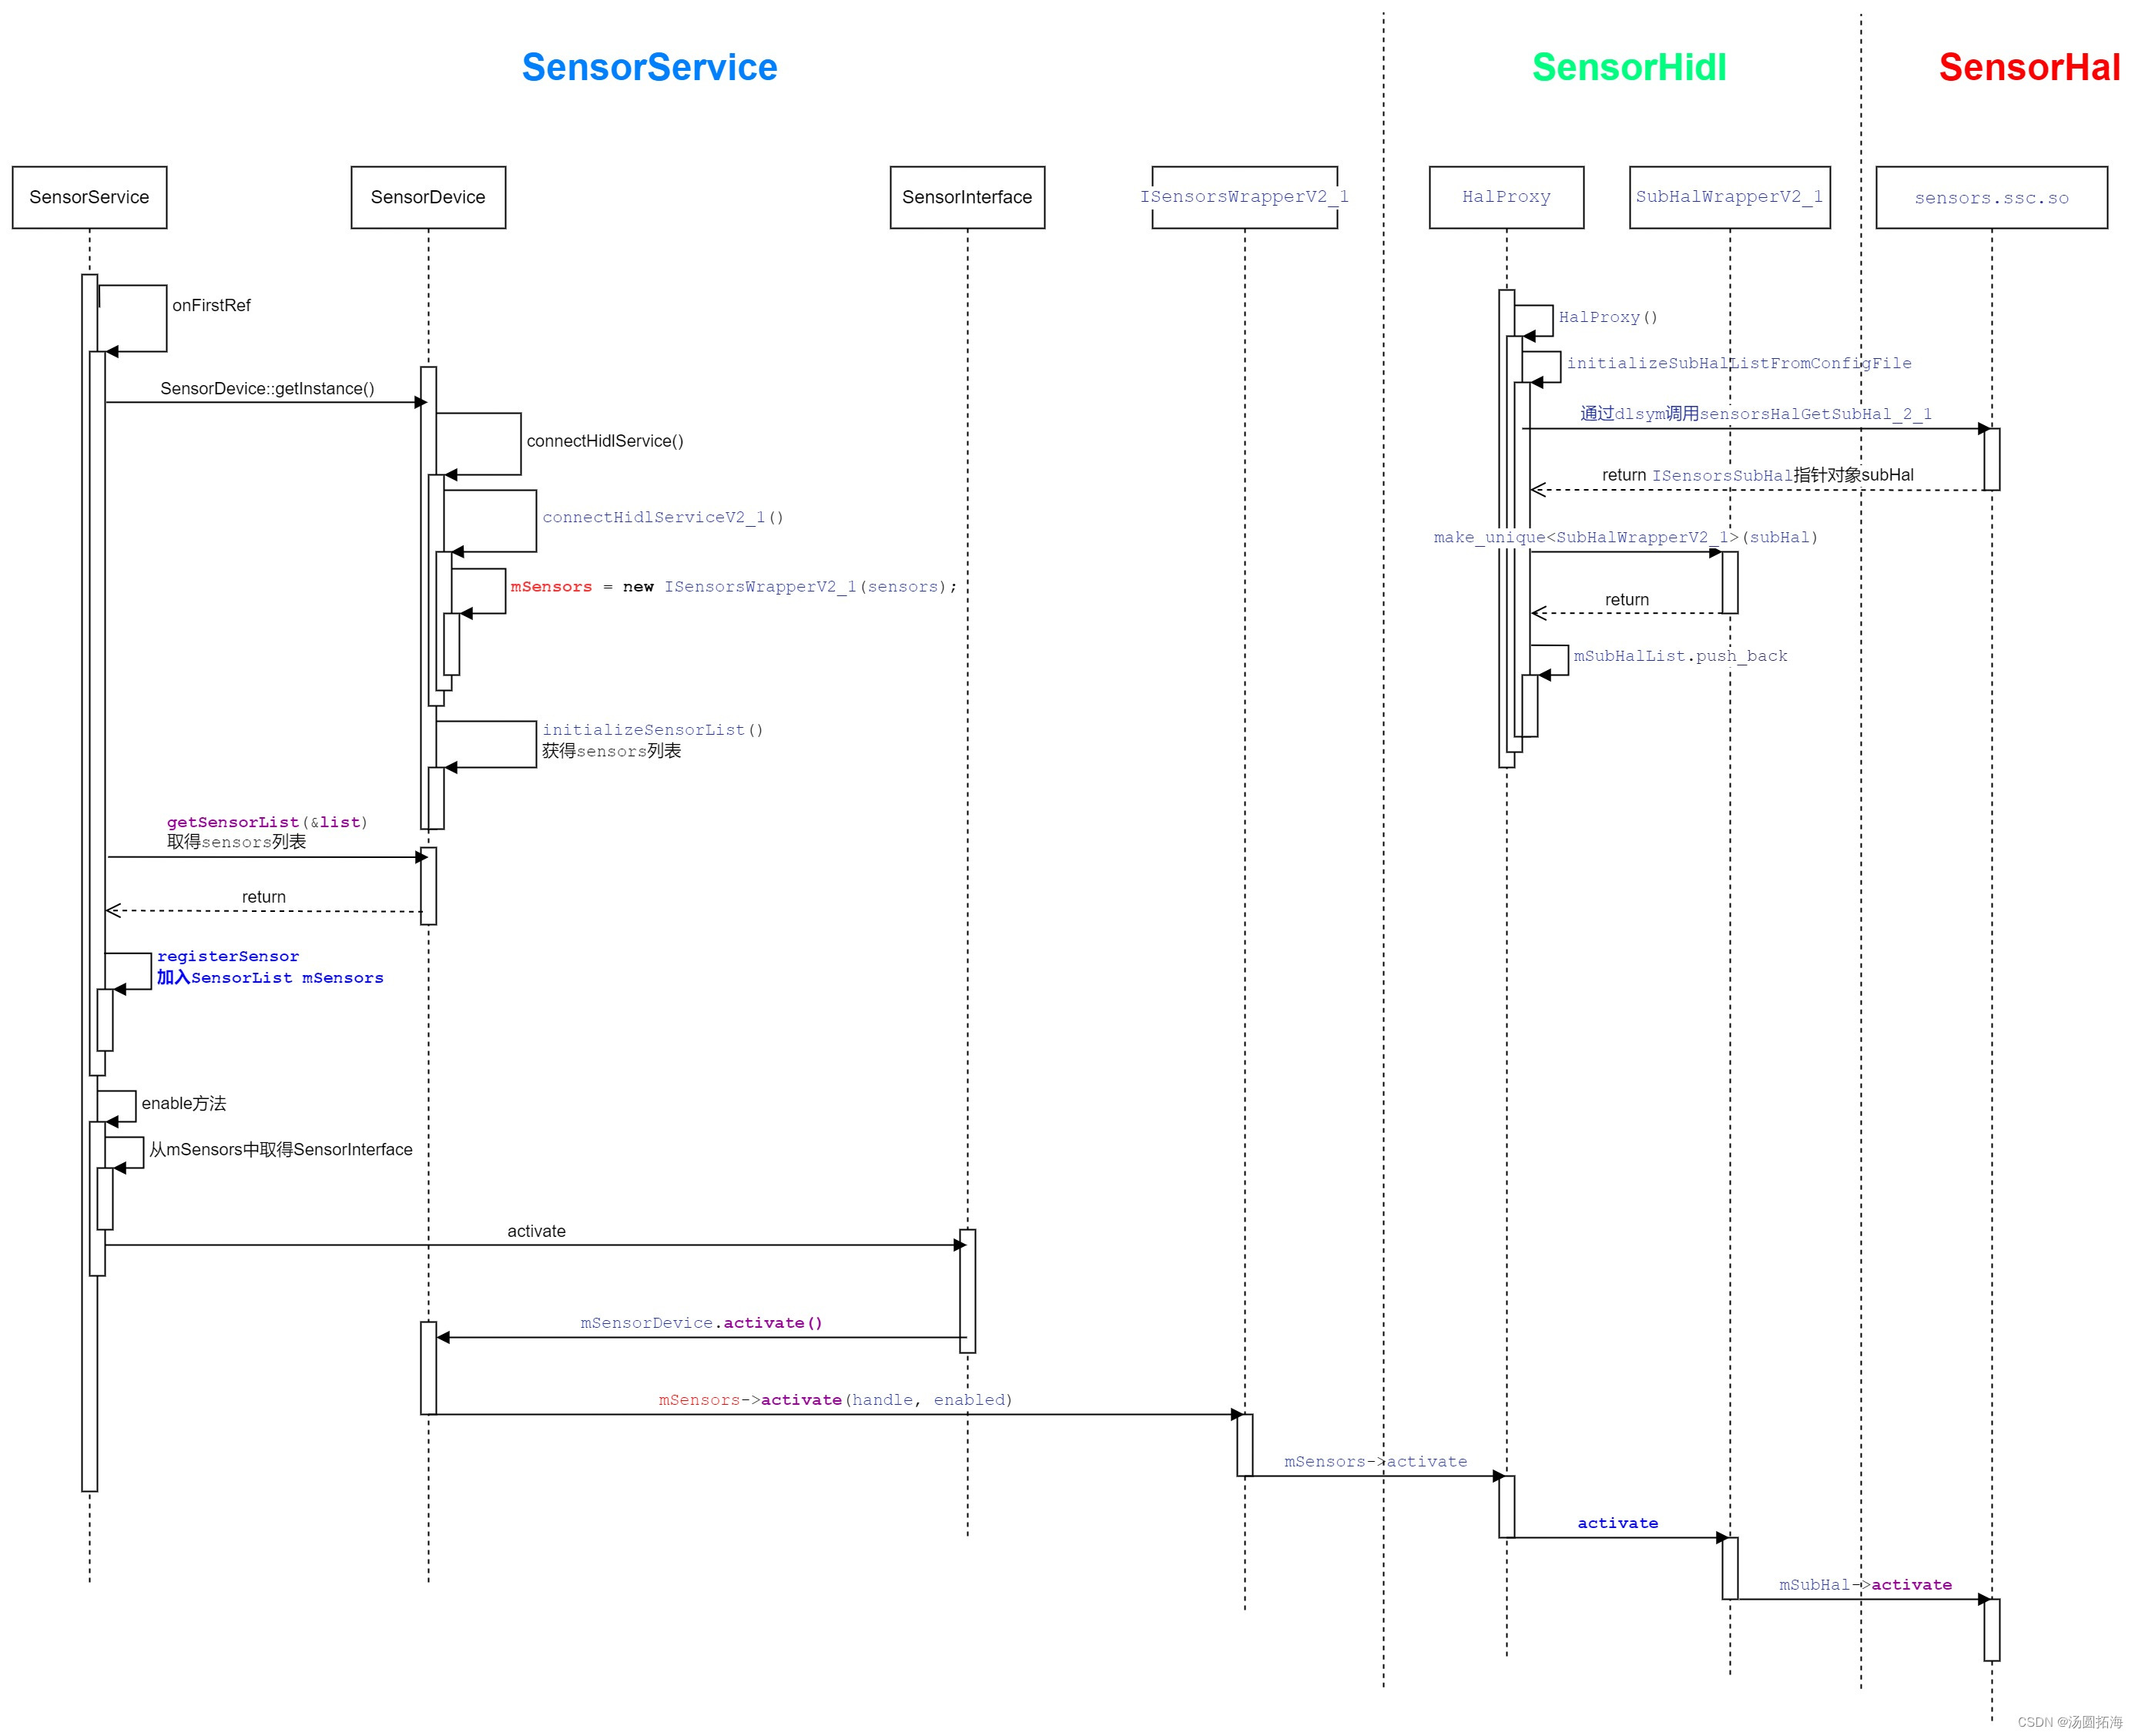The width and height of the screenshot is (2135, 1736).
Task: Click the HalProxy participant box
Action: 1505,196
